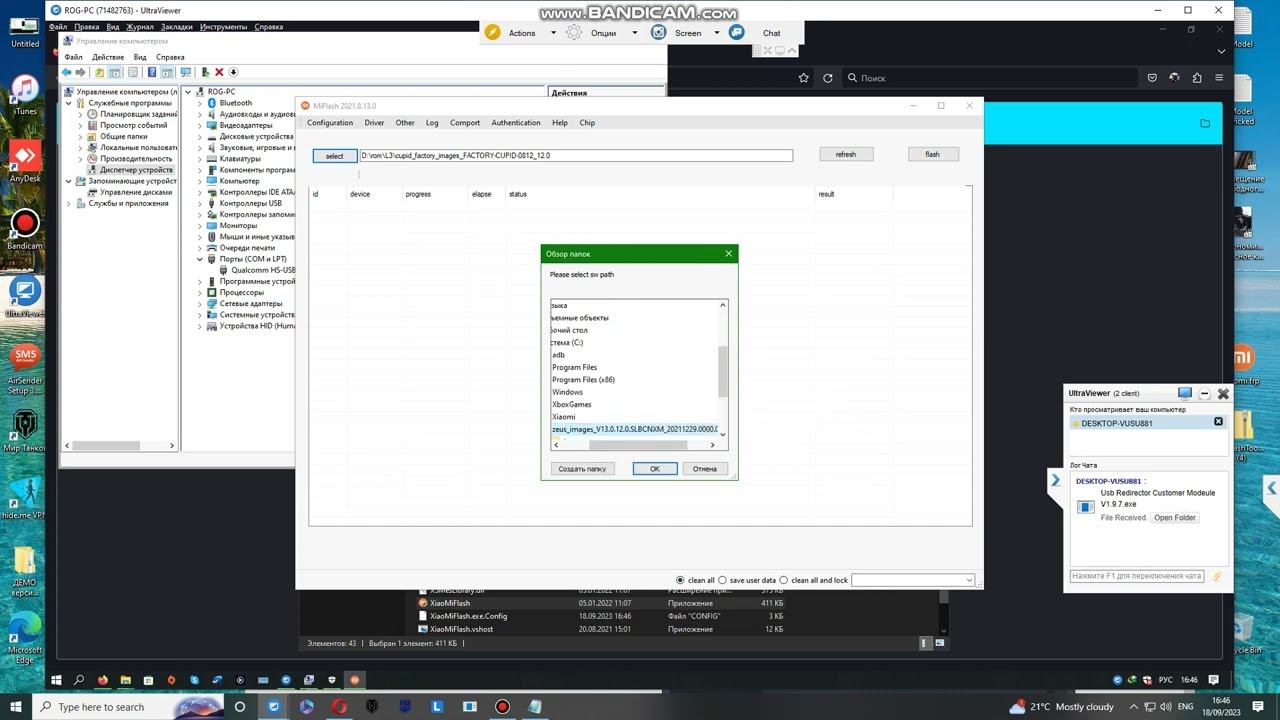Click the MiFlash refresh button
This screenshot has height=720, width=1280.
point(846,154)
